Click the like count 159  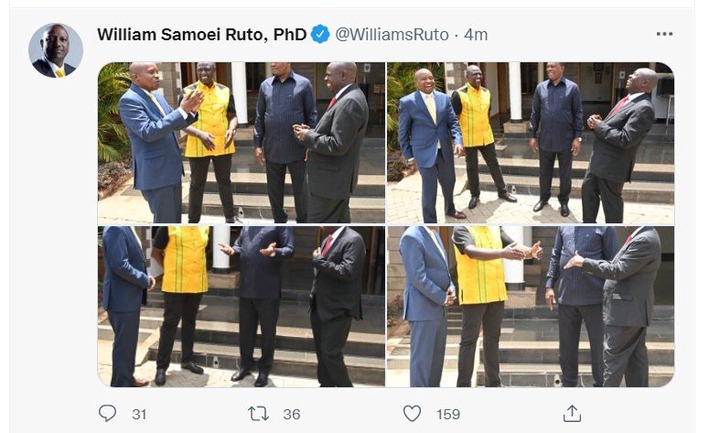tap(448, 414)
